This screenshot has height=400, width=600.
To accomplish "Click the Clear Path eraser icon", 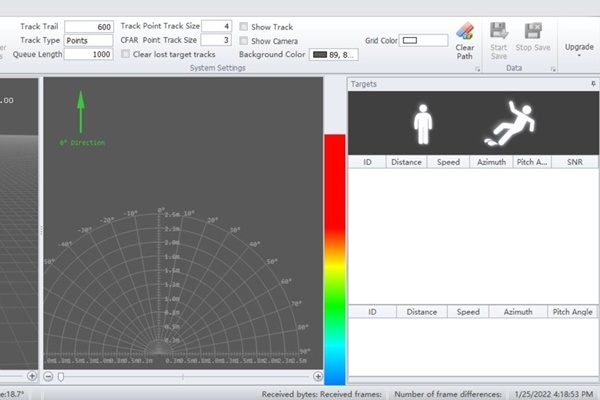I will coord(465,31).
